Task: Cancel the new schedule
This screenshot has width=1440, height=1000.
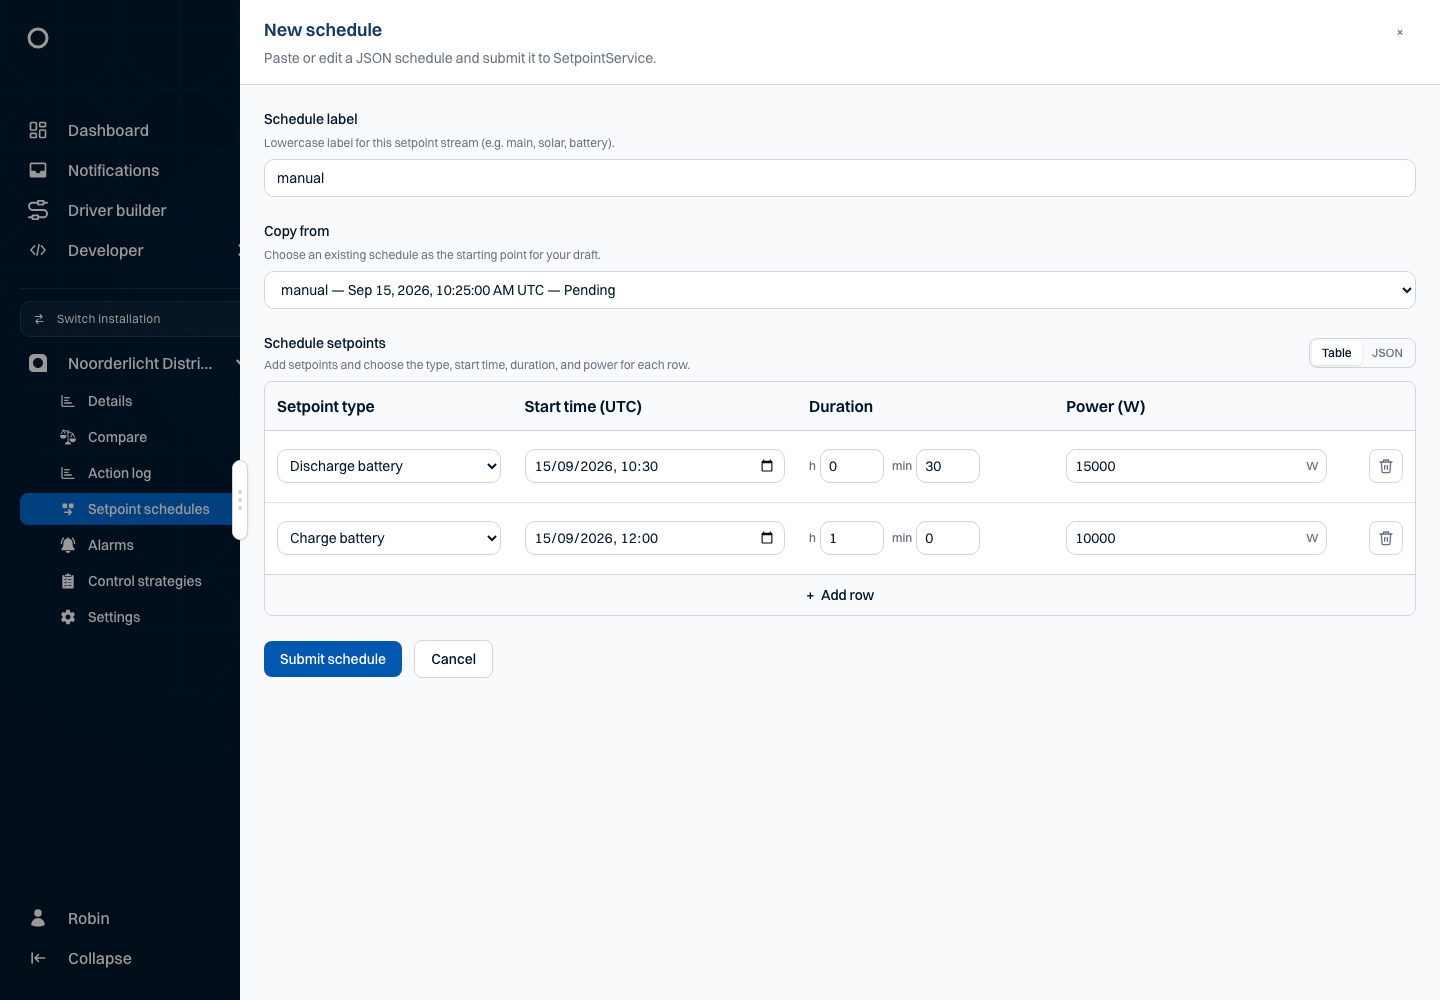Action: 453,659
